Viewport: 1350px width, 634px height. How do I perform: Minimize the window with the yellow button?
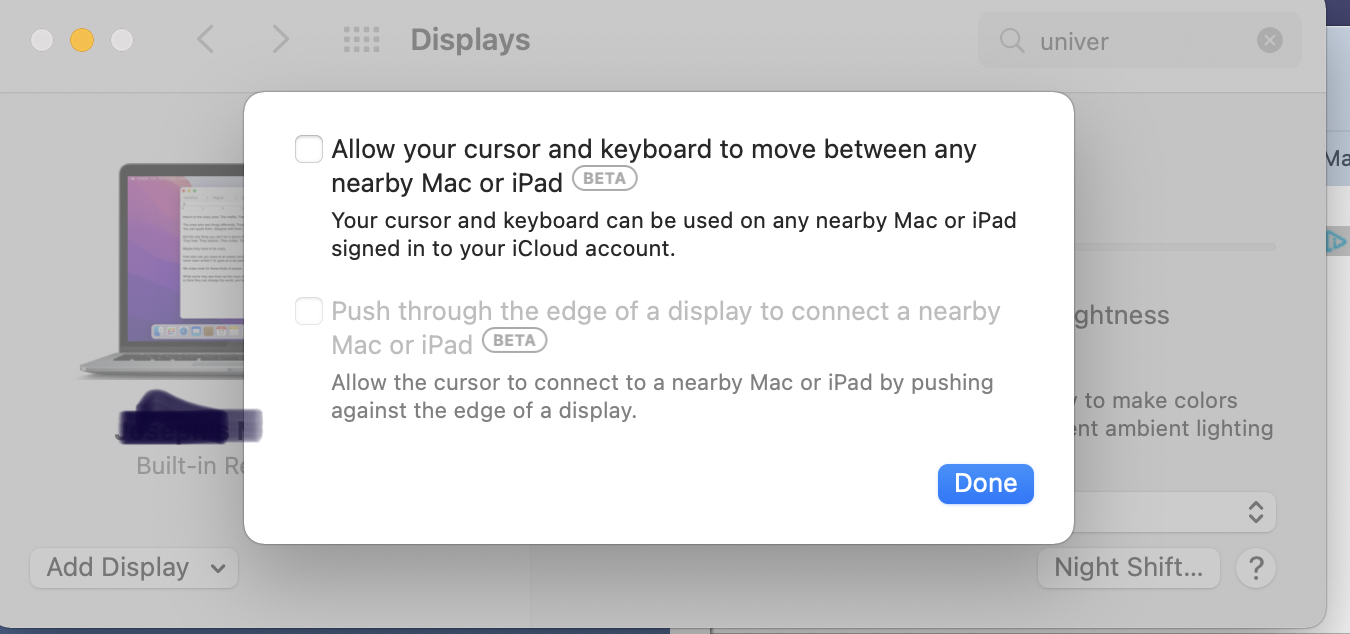click(x=82, y=40)
